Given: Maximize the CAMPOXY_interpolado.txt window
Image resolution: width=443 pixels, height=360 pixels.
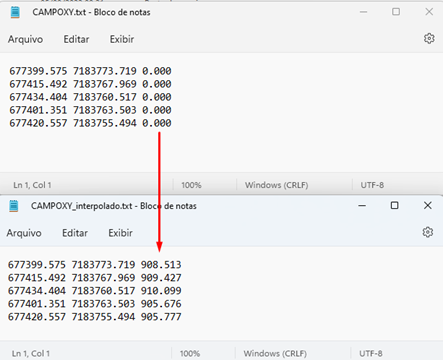Looking at the screenshot, I should 395,205.
